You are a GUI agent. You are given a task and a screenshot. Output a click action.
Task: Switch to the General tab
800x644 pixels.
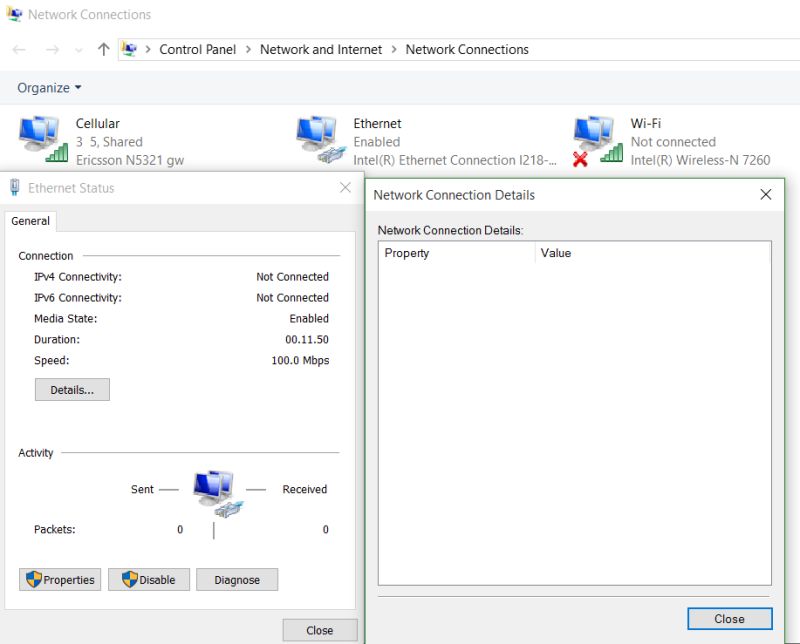[30, 221]
